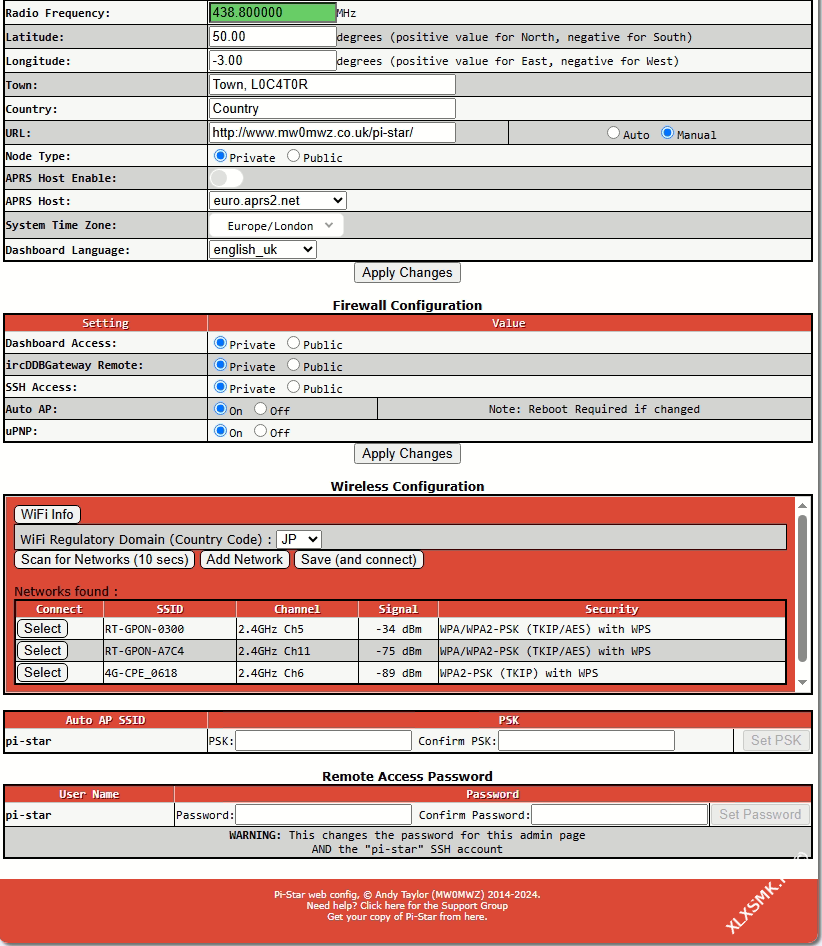Click the 'Note: Reboot Required if changed' text
This screenshot has height=946, width=822.
click(x=594, y=409)
